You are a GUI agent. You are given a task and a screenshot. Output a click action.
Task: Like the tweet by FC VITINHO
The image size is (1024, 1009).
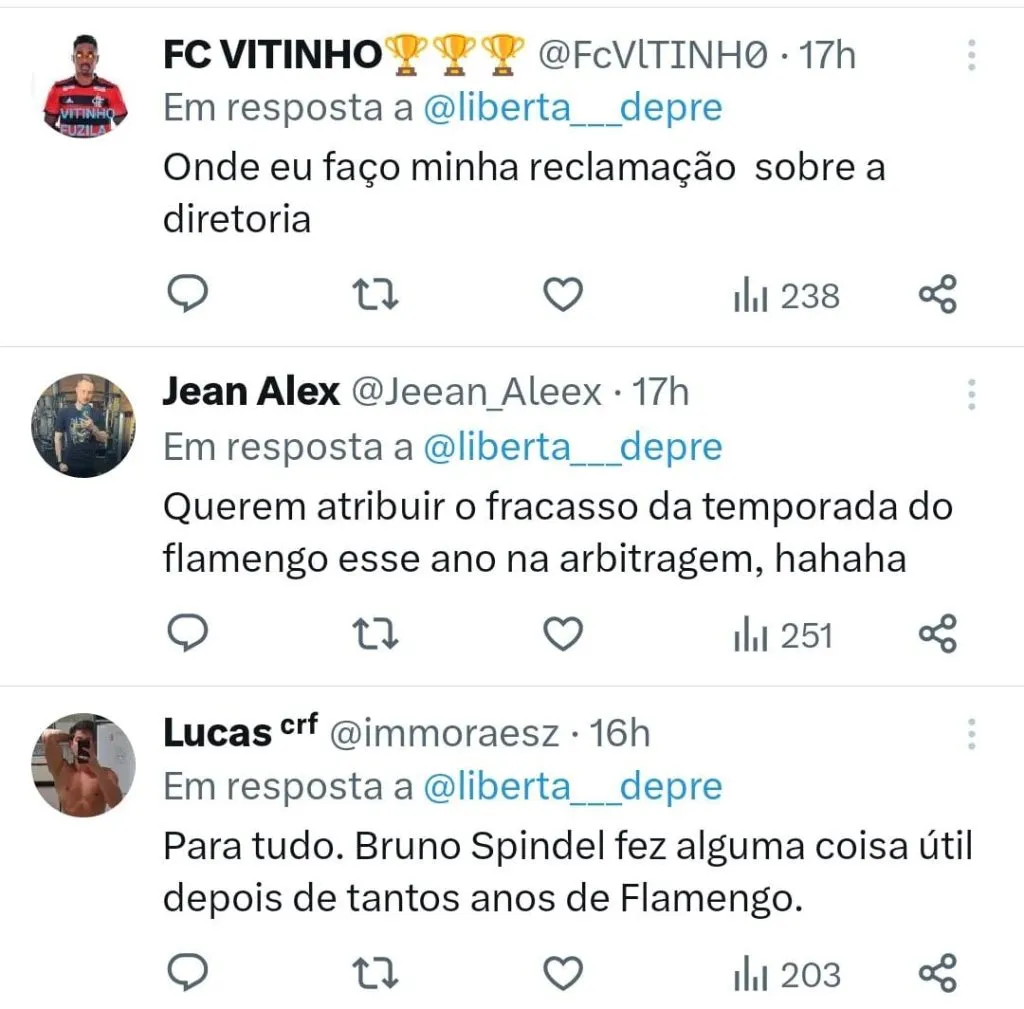point(562,295)
